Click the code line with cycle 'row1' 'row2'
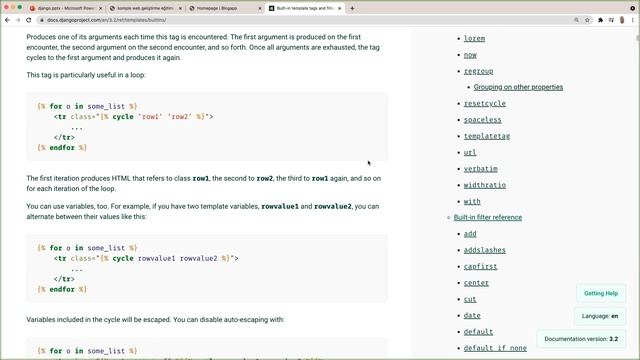This screenshot has height=360, width=640. (x=133, y=117)
